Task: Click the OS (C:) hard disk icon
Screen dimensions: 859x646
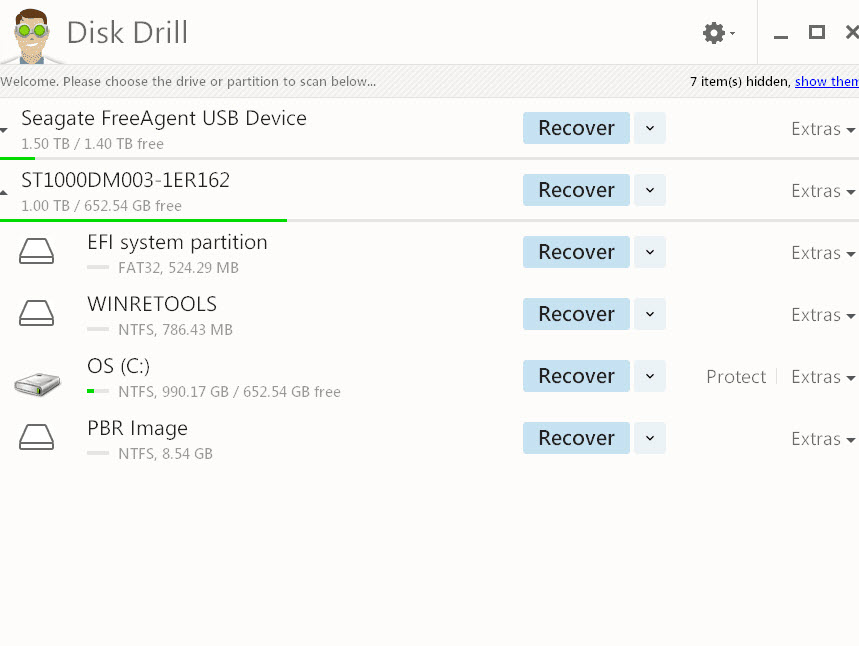Action: tap(37, 383)
